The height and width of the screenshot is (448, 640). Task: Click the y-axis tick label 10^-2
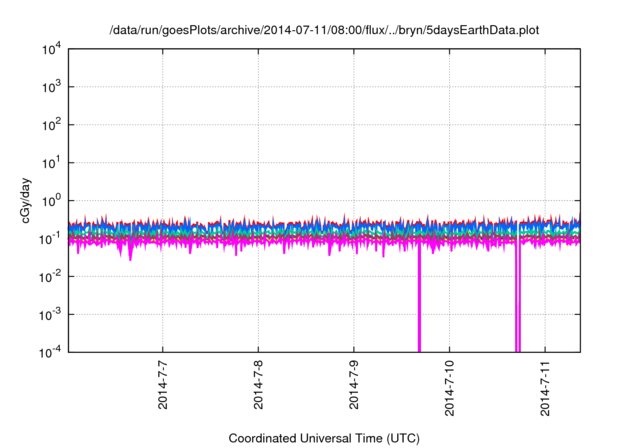click(51, 277)
